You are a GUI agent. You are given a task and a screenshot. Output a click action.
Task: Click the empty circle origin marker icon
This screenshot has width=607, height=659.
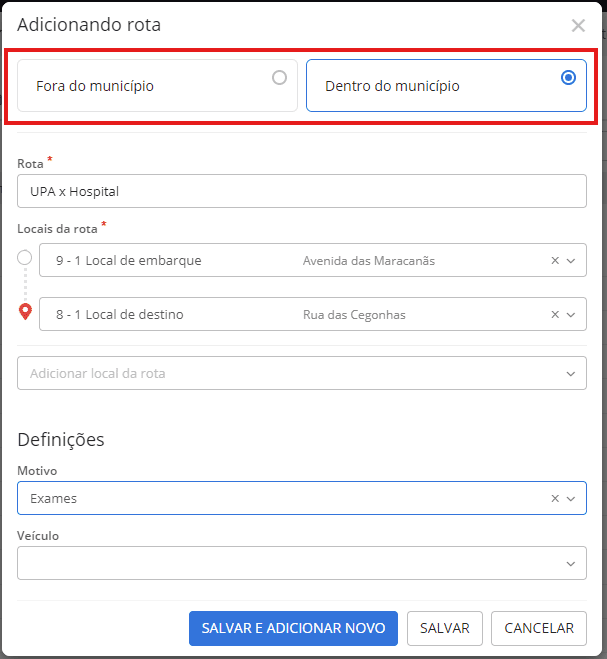25,258
